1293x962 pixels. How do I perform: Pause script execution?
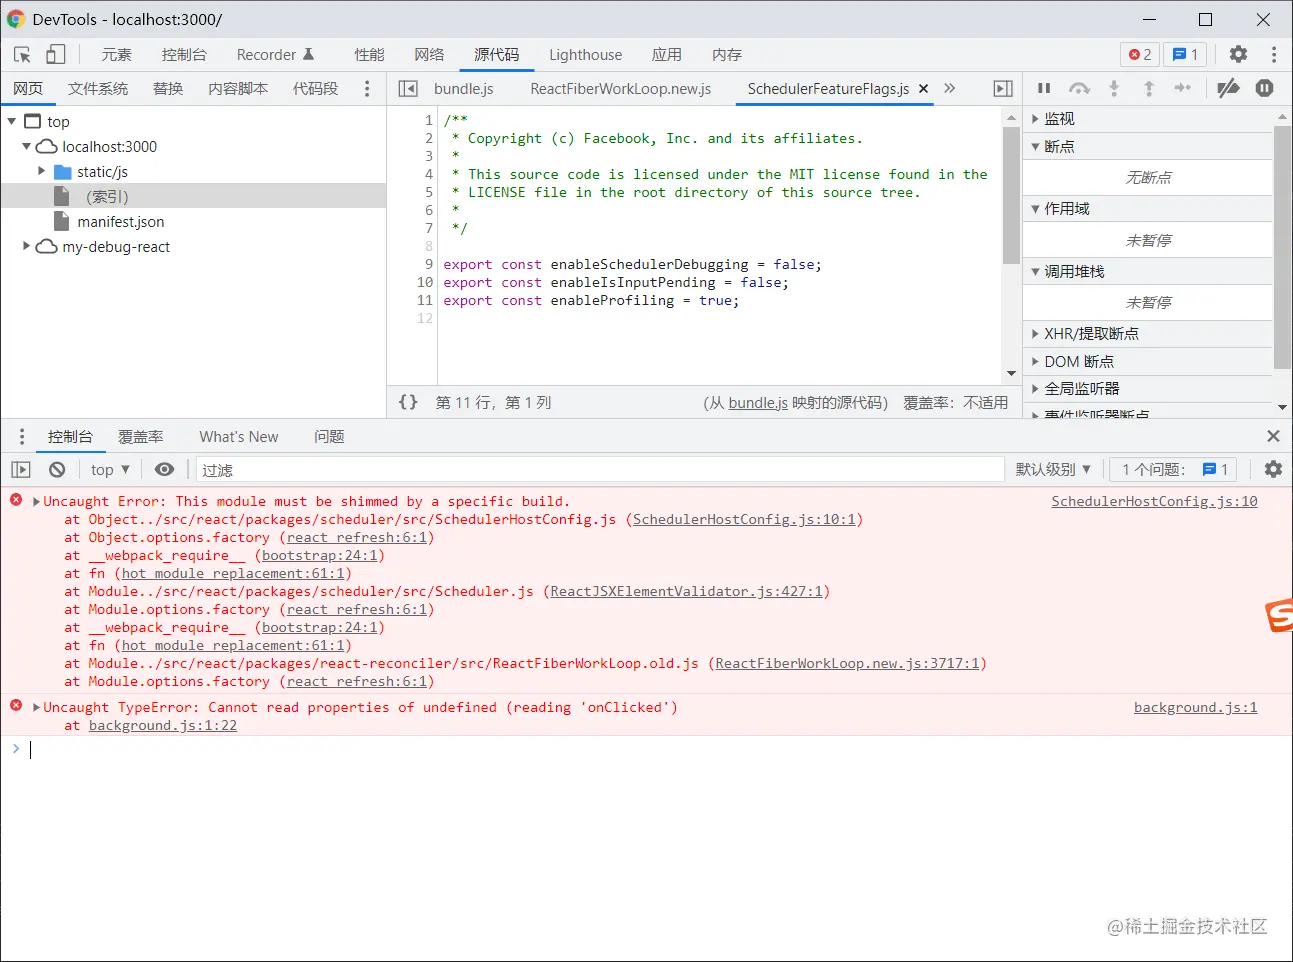[x=1044, y=89]
